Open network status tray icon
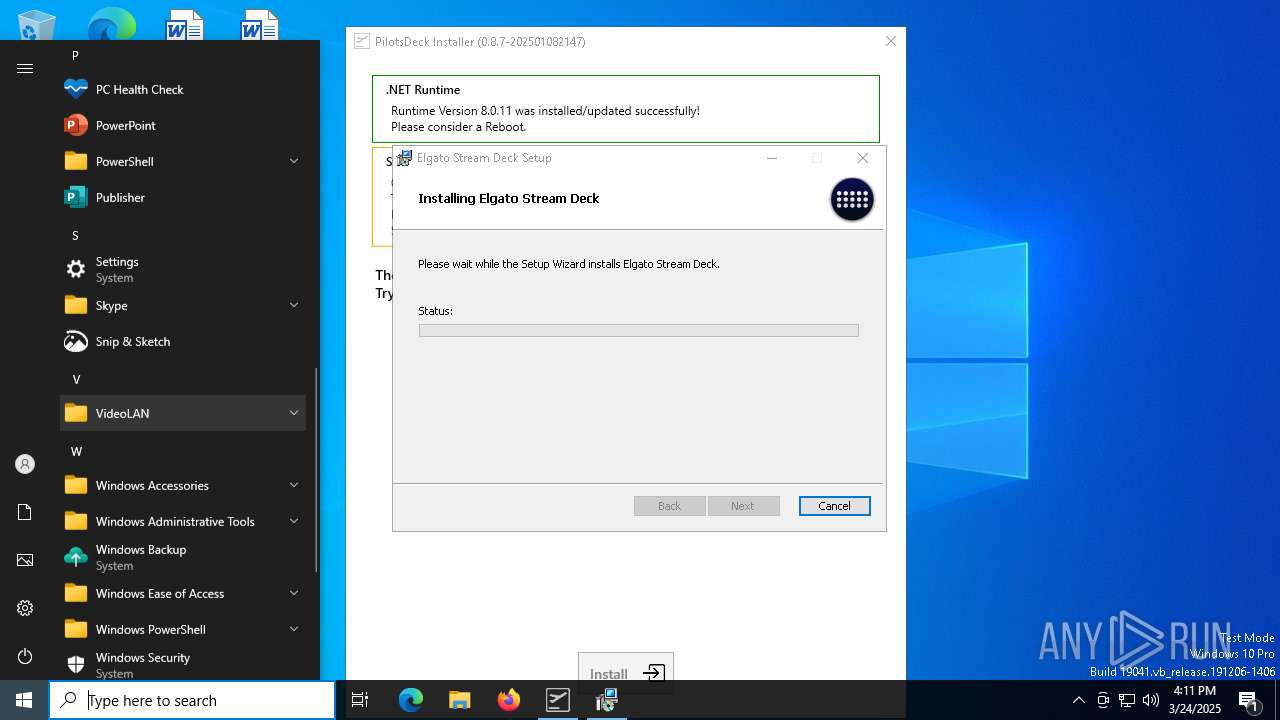The image size is (1280, 720). click(x=1127, y=700)
